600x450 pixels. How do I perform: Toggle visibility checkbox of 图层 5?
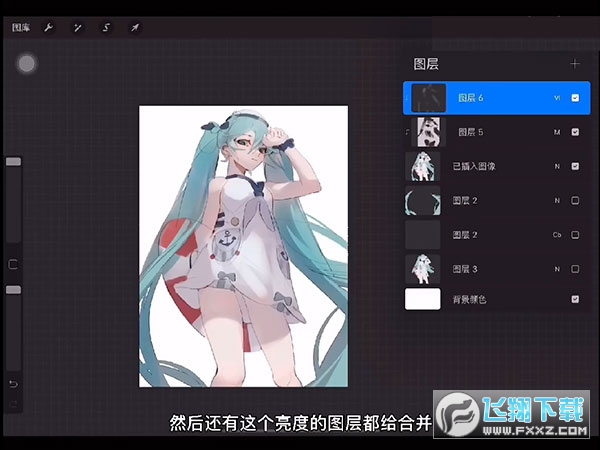tap(575, 132)
